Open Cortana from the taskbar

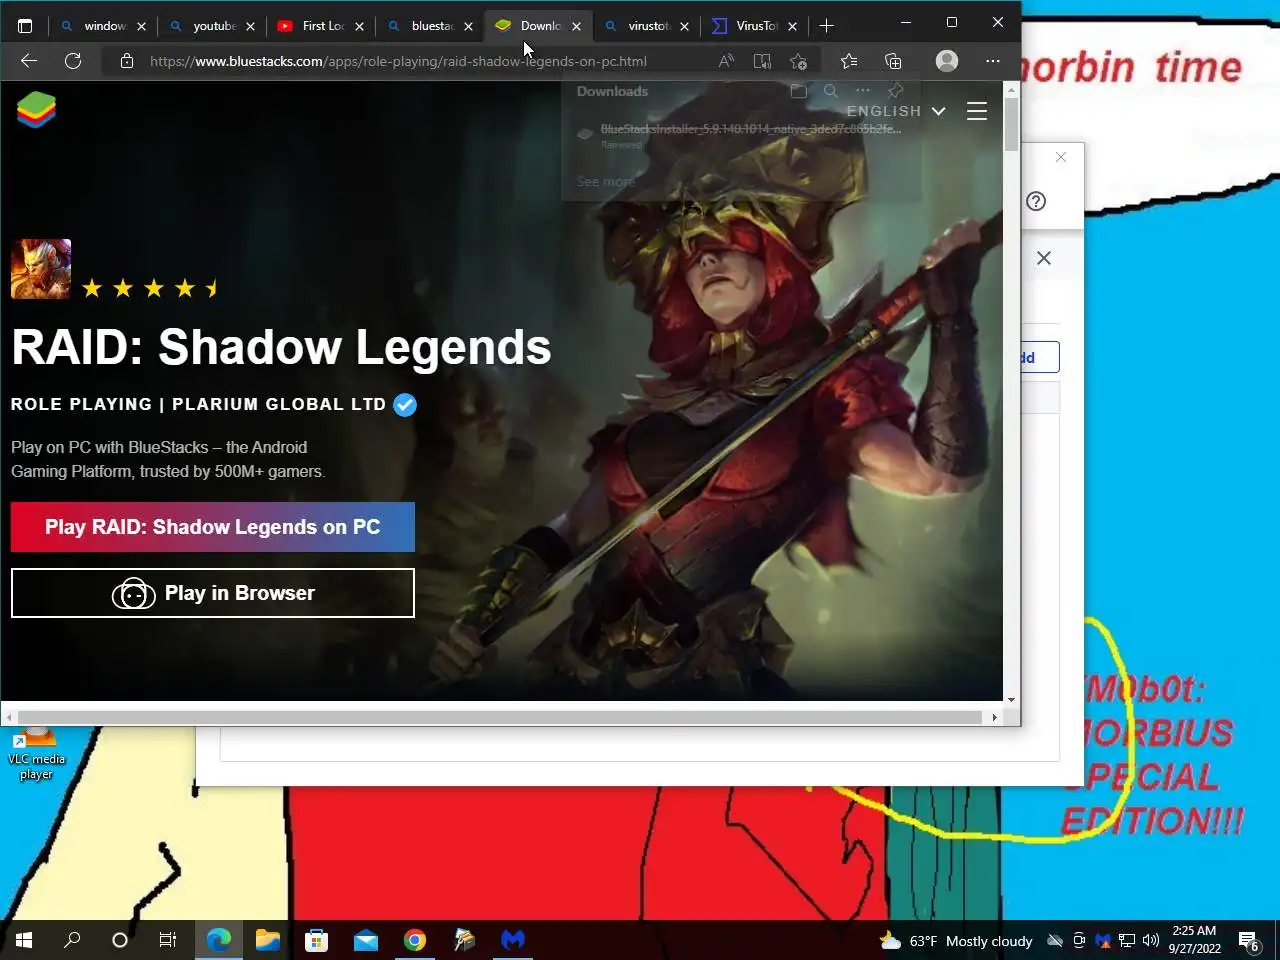coord(120,940)
